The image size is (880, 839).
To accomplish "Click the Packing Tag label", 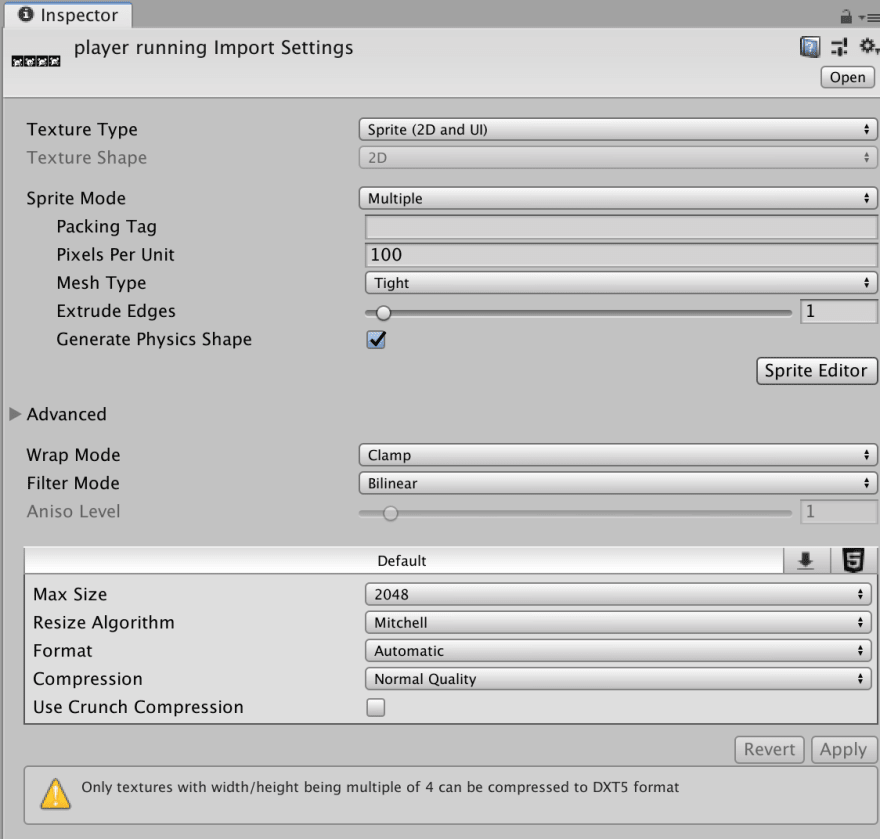I will (107, 227).
